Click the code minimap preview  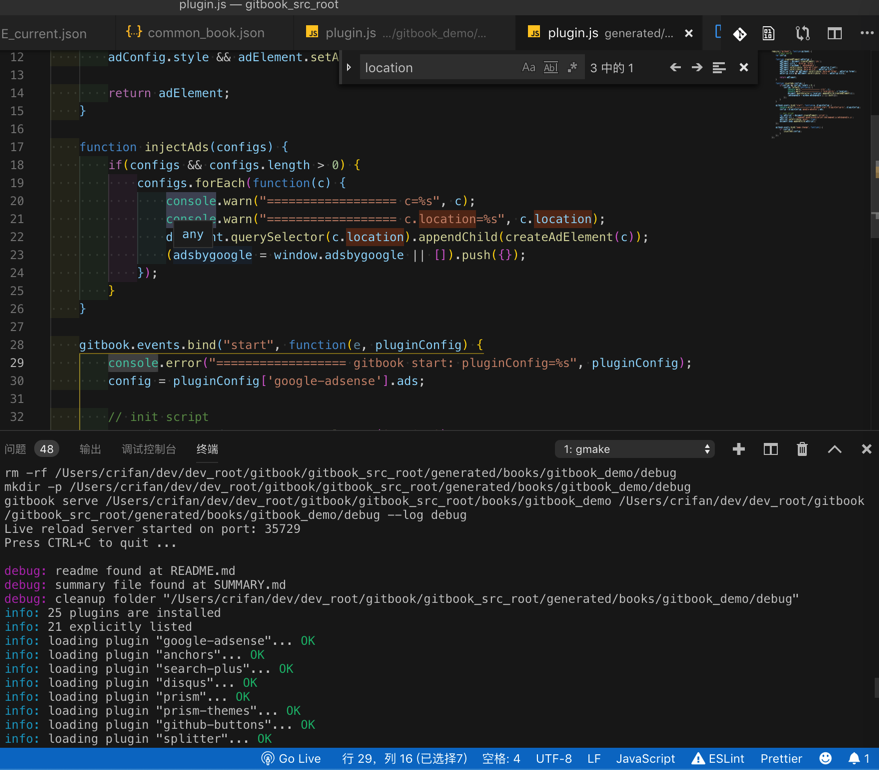(810, 105)
